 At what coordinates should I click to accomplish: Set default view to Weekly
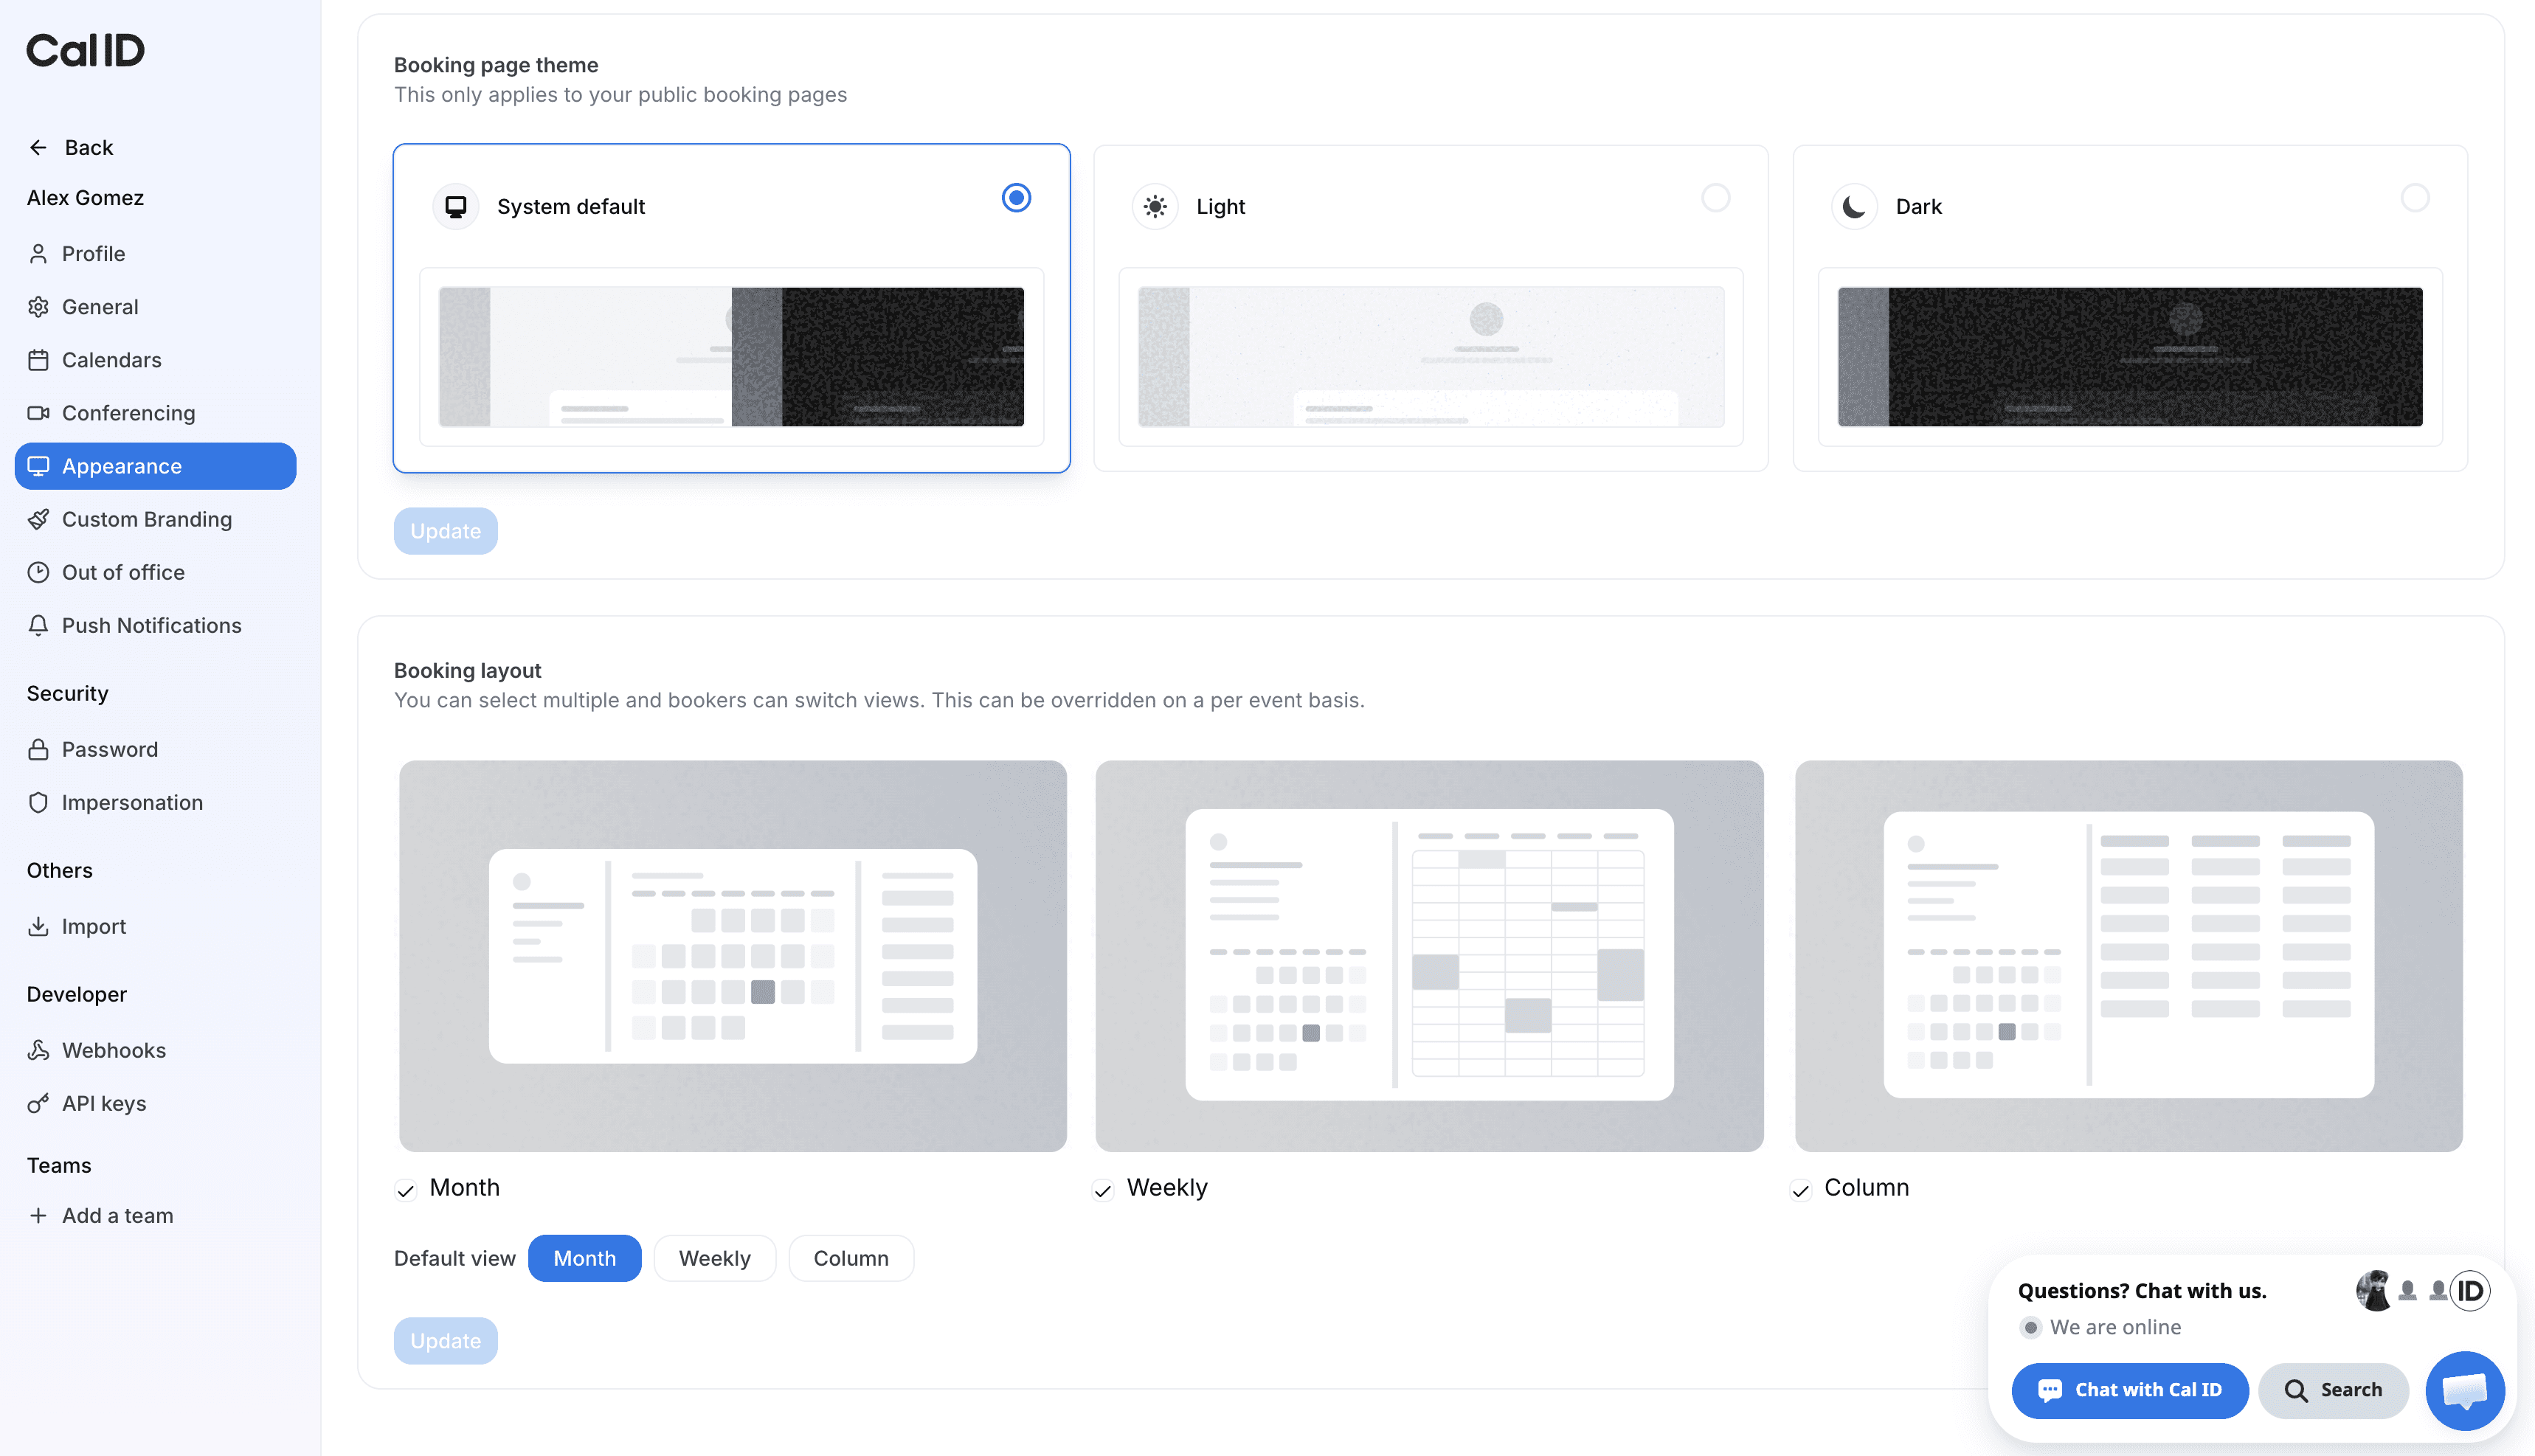point(714,1257)
